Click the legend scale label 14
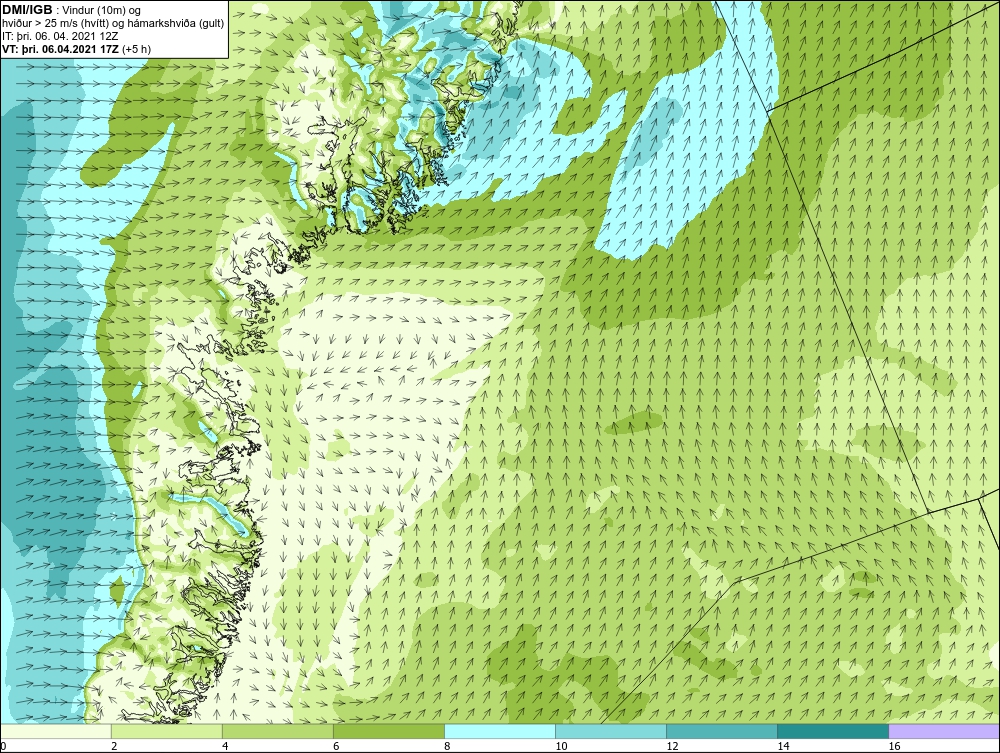Image resolution: width=1000 pixels, height=753 pixels. [x=783, y=746]
